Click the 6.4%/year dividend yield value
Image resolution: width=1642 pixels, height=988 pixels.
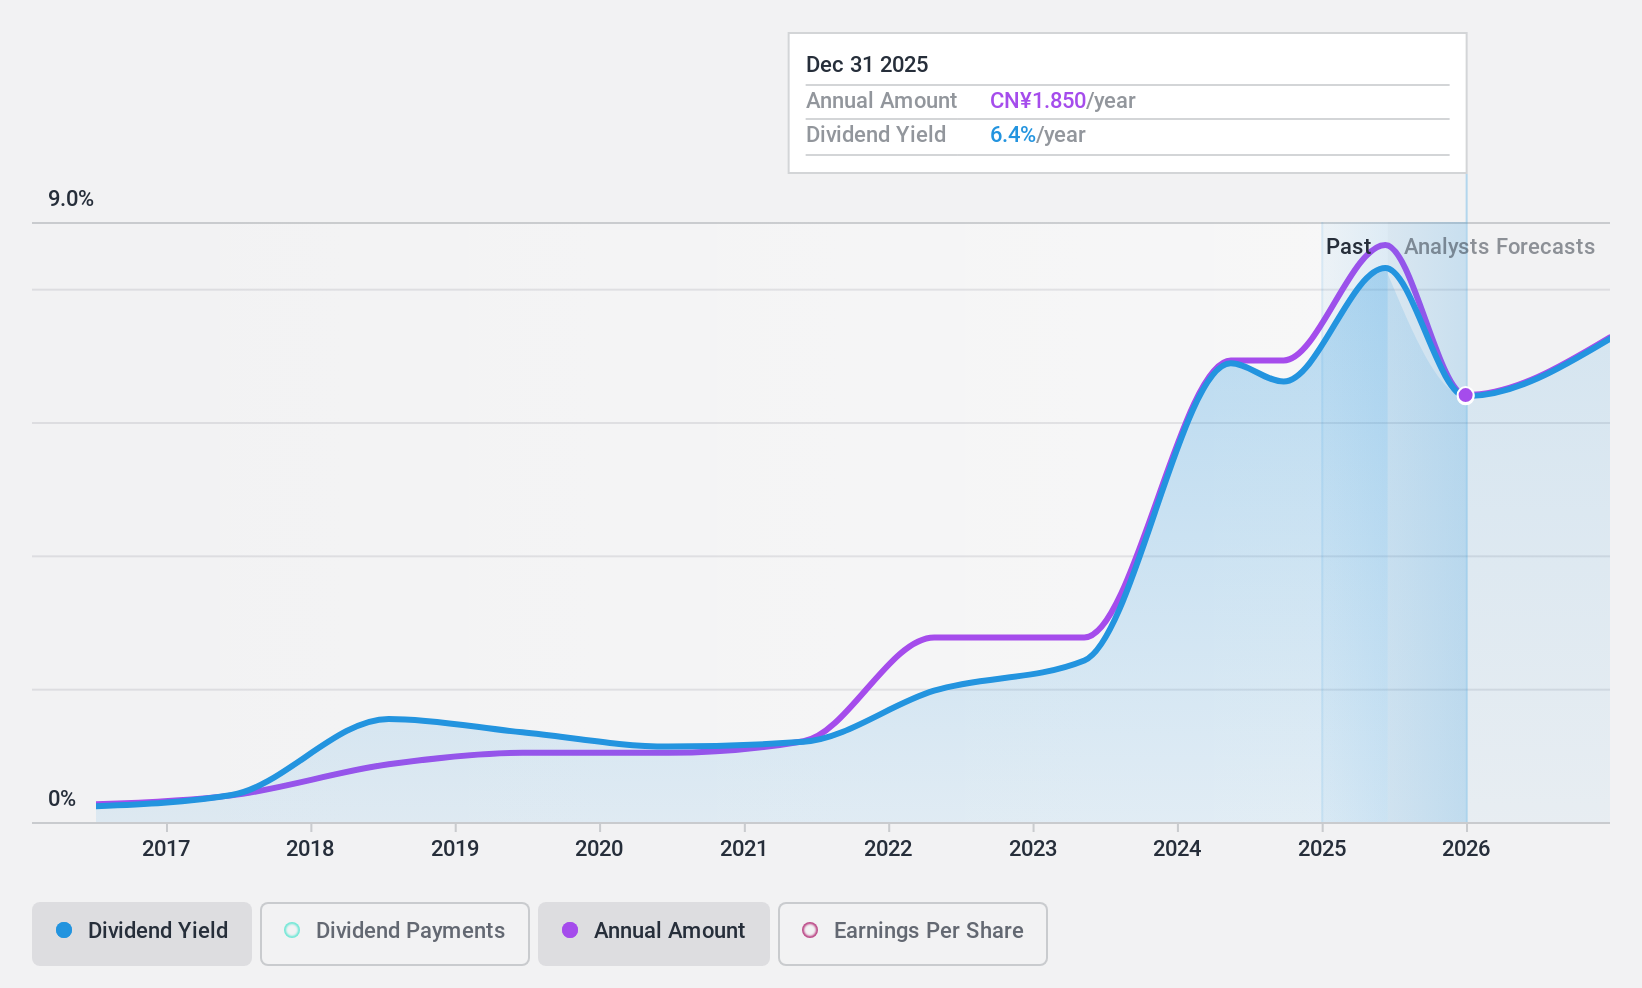(1038, 135)
